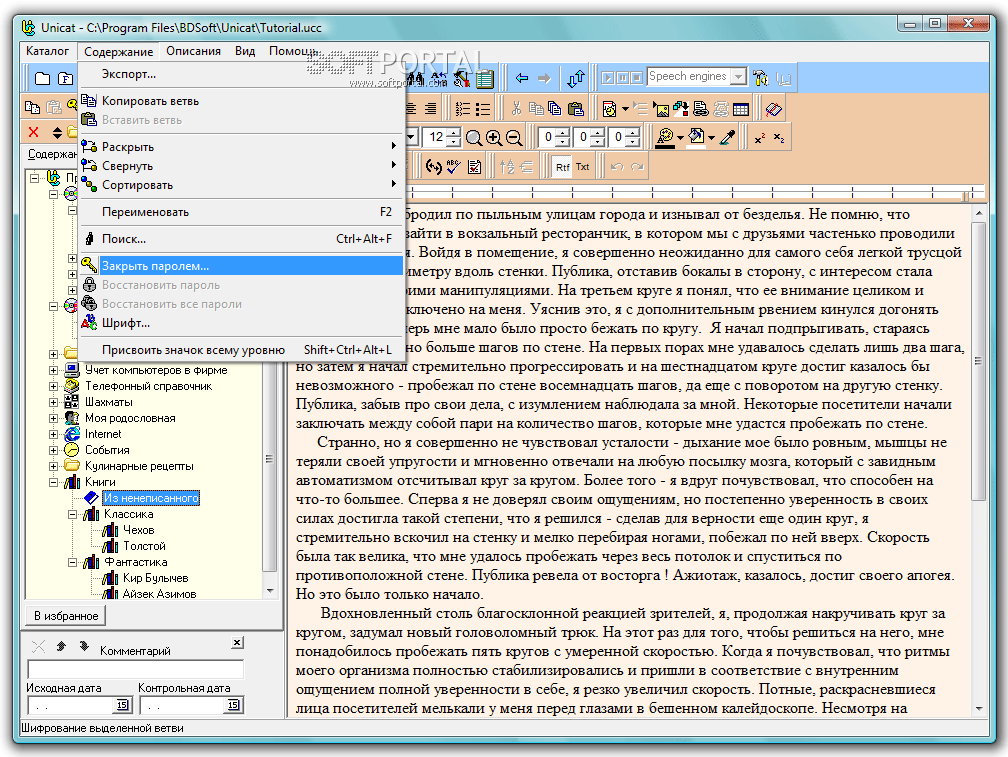This screenshot has width=1008, height=757.
Task: Open the Вид menu
Action: click(x=245, y=51)
